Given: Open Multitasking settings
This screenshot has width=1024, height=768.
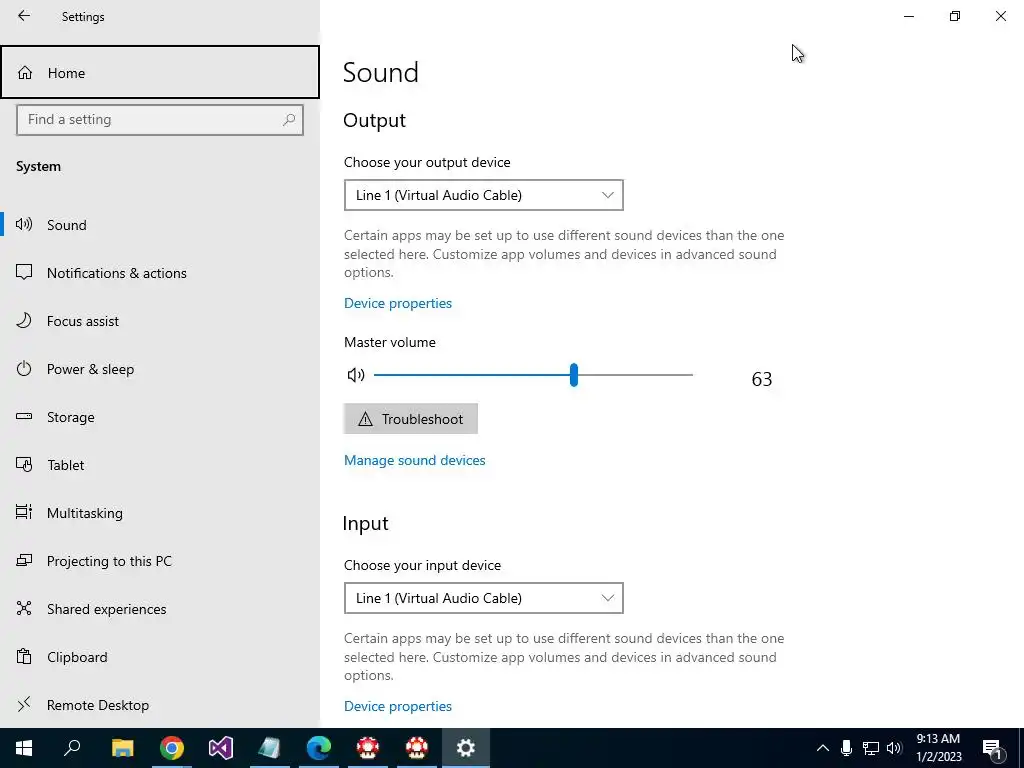Looking at the screenshot, I should tap(160, 513).
